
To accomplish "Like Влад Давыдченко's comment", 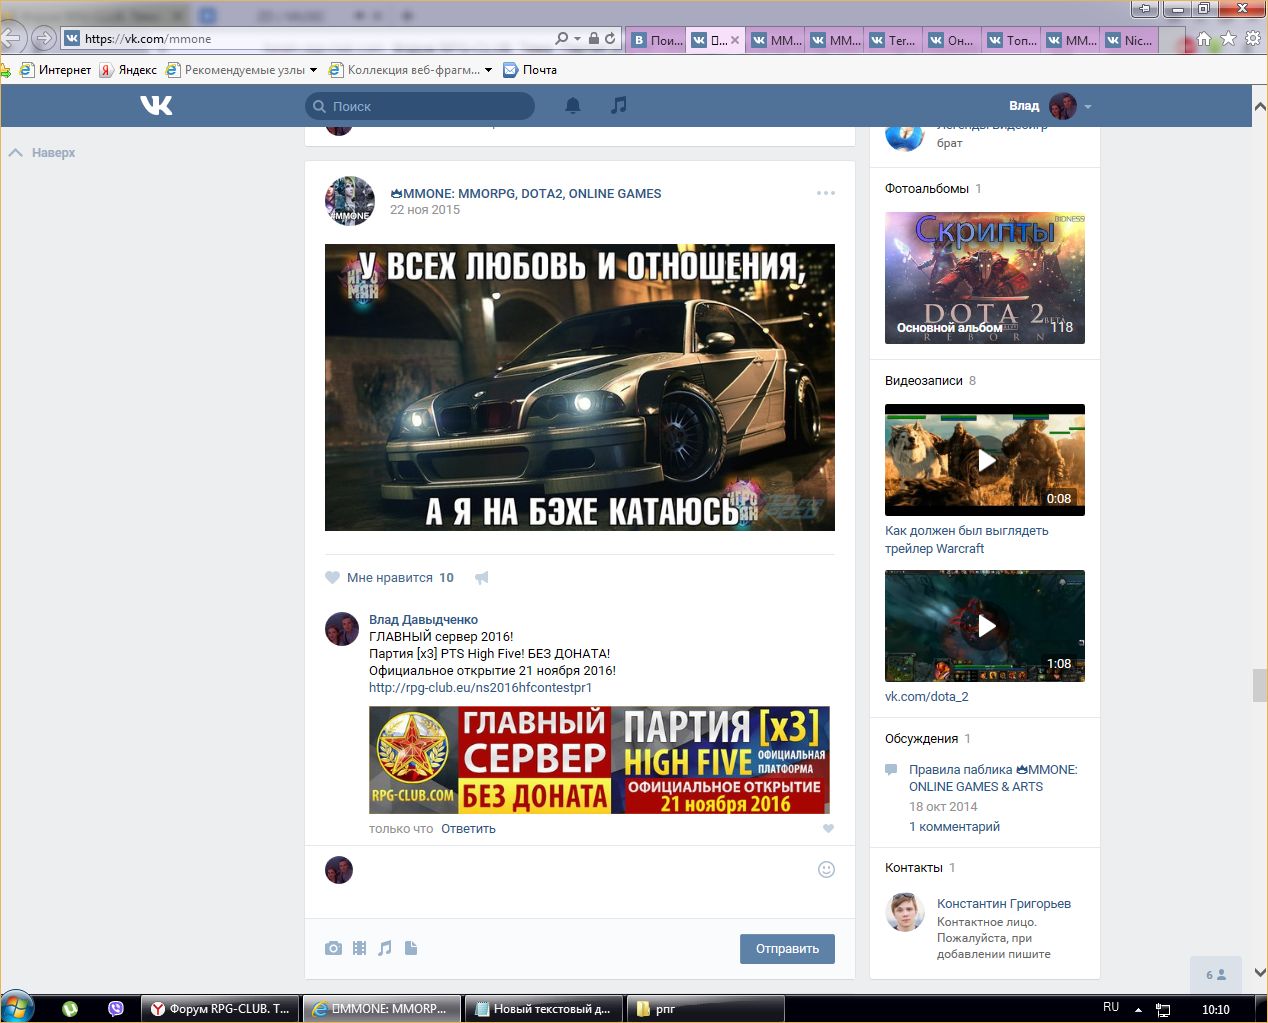I will 828,828.
